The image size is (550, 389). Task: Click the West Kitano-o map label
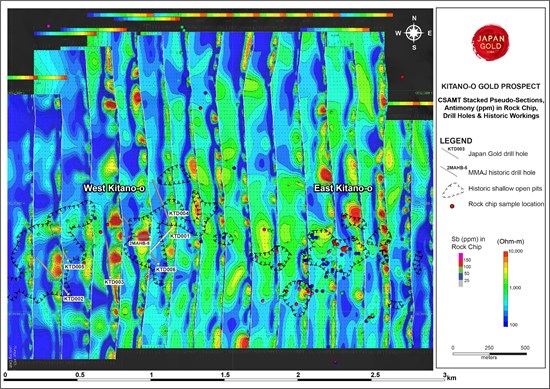pos(114,188)
